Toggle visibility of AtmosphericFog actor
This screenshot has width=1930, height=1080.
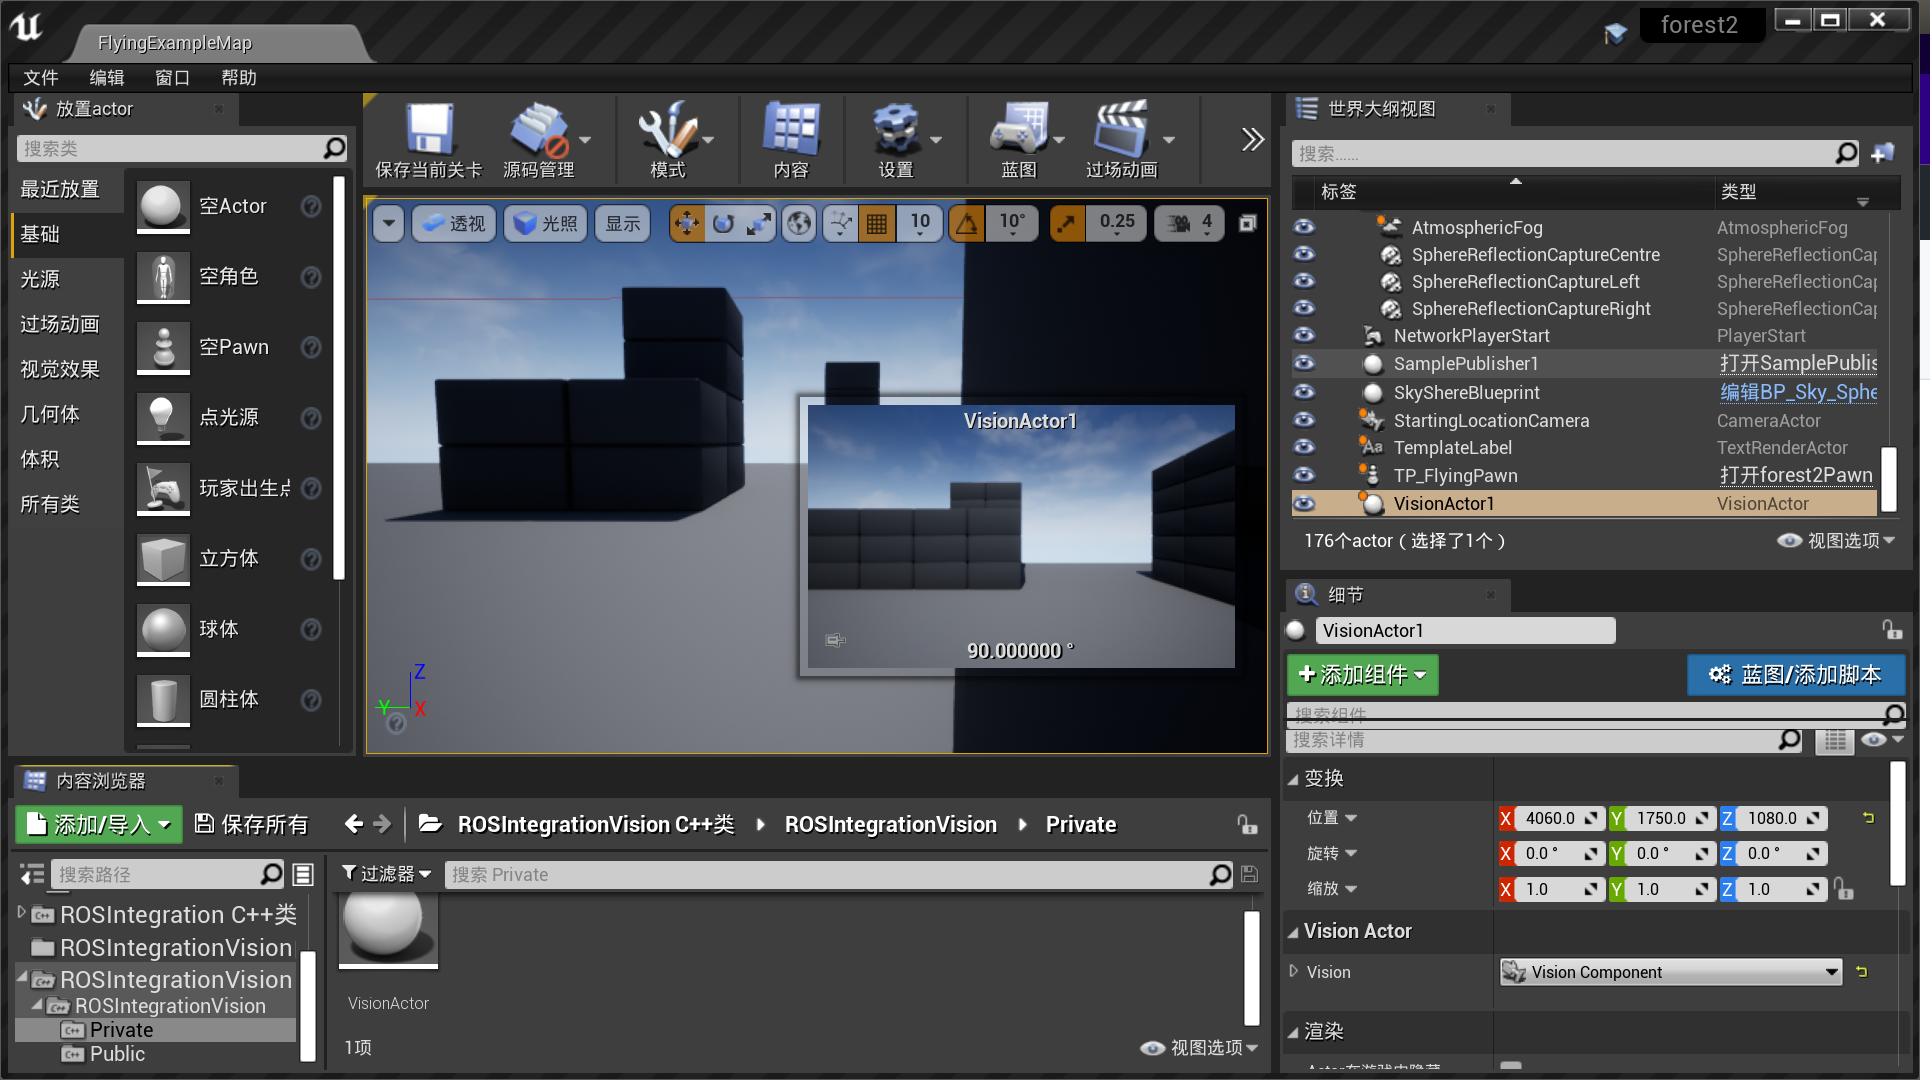click(x=1304, y=227)
